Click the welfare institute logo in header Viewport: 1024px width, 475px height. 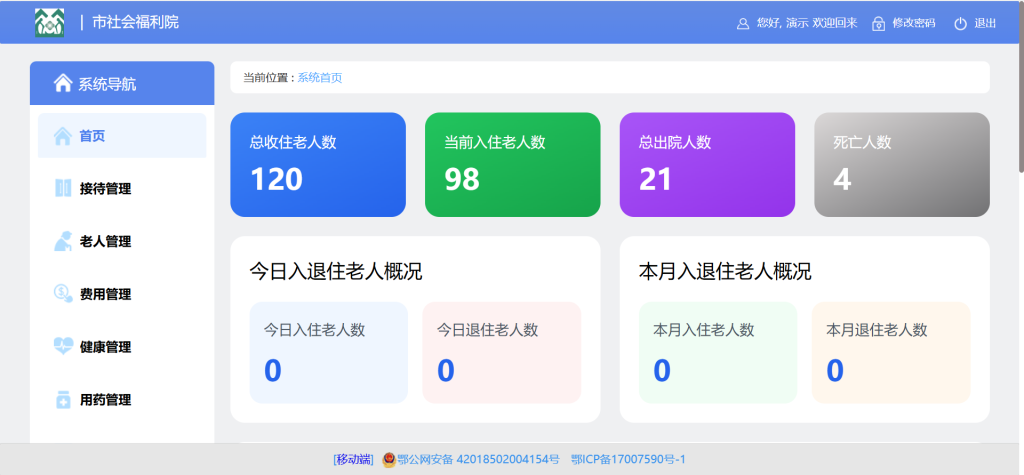click(x=49, y=22)
